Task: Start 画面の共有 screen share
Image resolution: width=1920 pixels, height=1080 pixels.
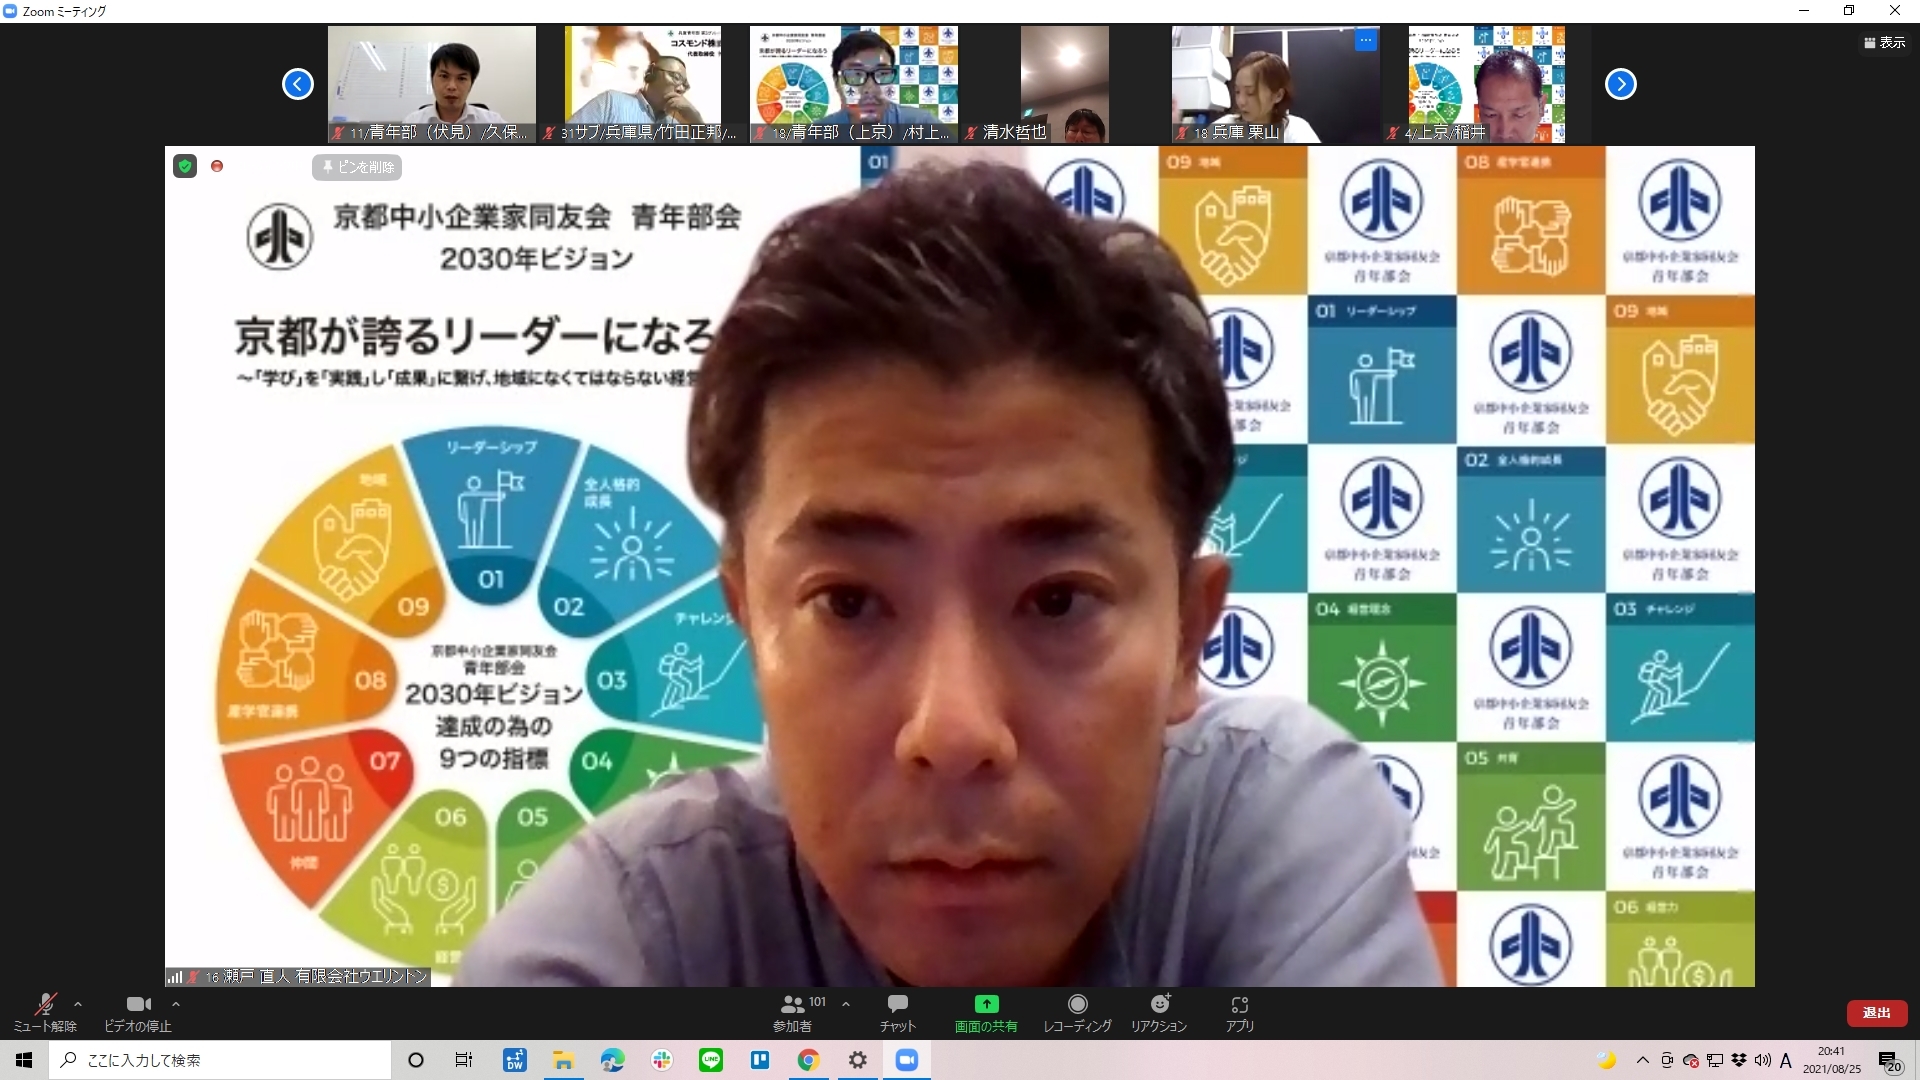Action: (x=986, y=1012)
